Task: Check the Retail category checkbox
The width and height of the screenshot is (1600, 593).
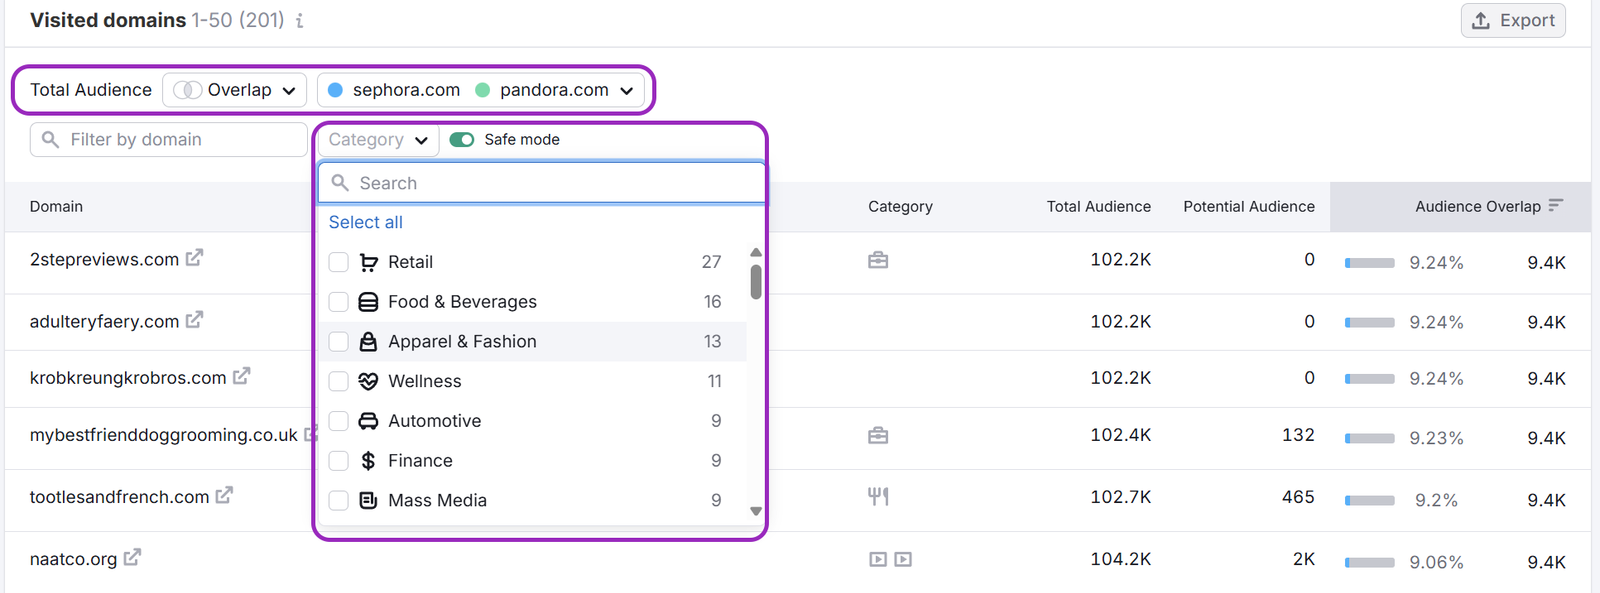Action: click(x=339, y=262)
